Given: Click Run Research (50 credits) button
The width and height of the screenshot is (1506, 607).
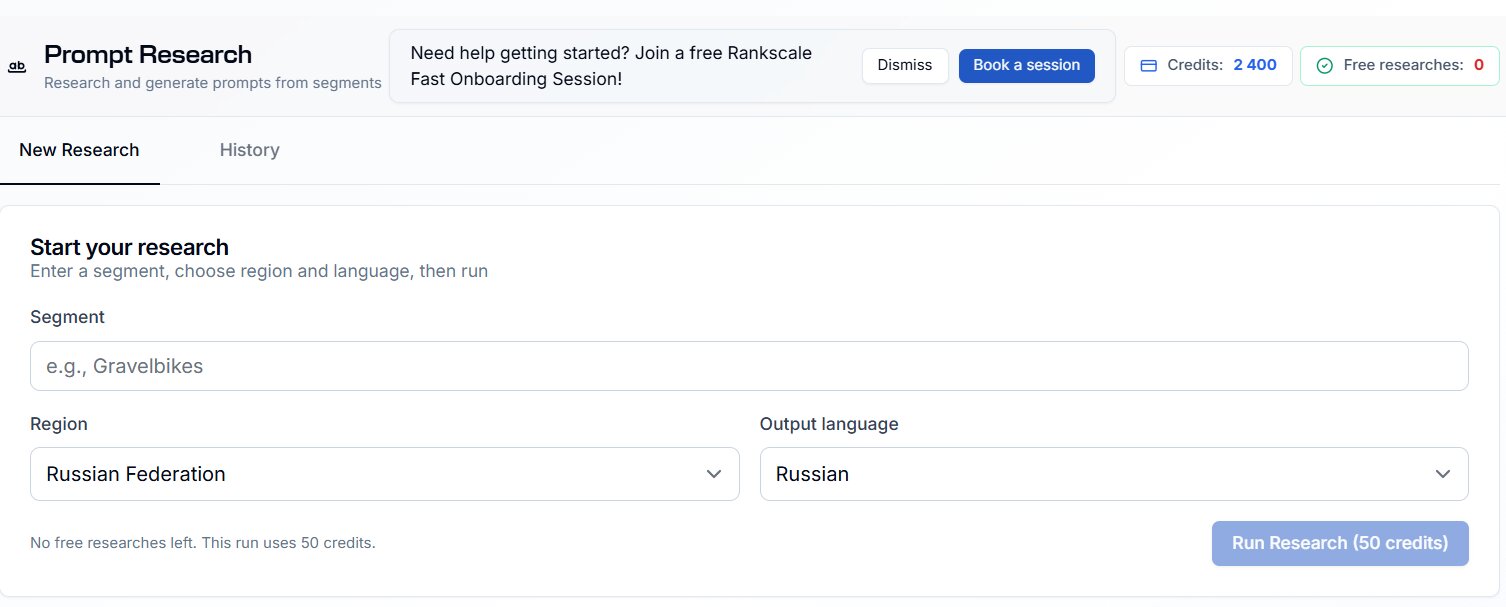Looking at the screenshot, I should [x=1340, y=543].
